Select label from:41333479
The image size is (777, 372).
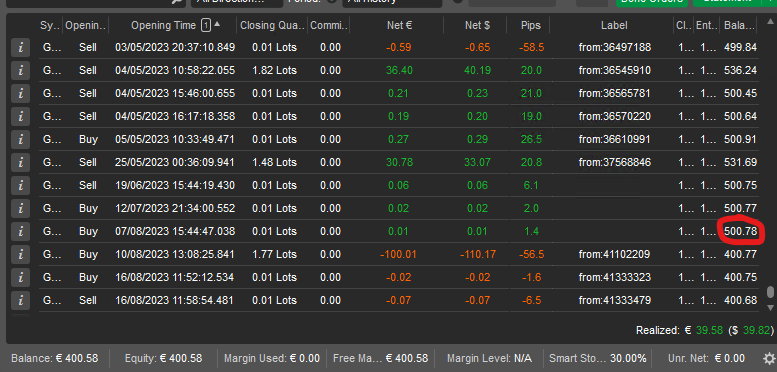coord(614,300)
